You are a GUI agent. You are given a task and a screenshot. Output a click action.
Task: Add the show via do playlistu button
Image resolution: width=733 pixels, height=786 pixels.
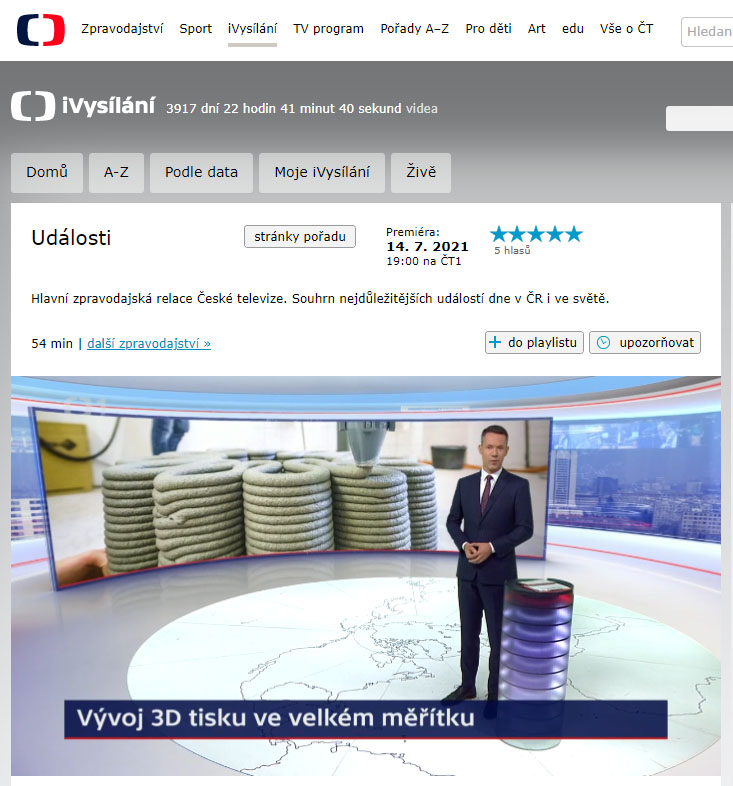pyautogui.click(x=534, y=342)
